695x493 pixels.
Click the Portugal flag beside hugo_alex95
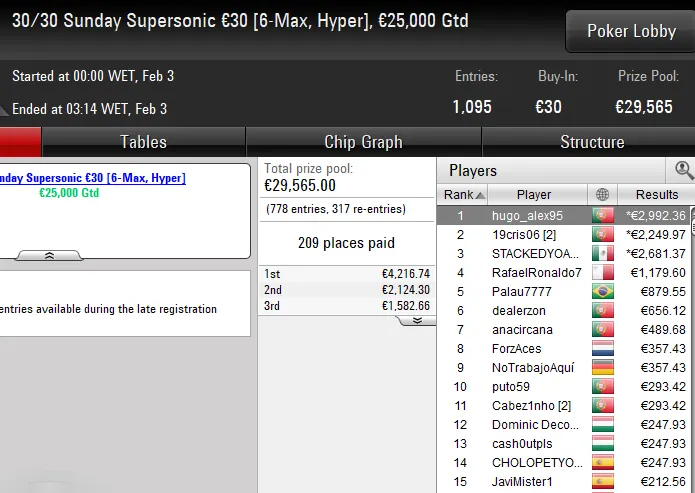pos(602,215)
